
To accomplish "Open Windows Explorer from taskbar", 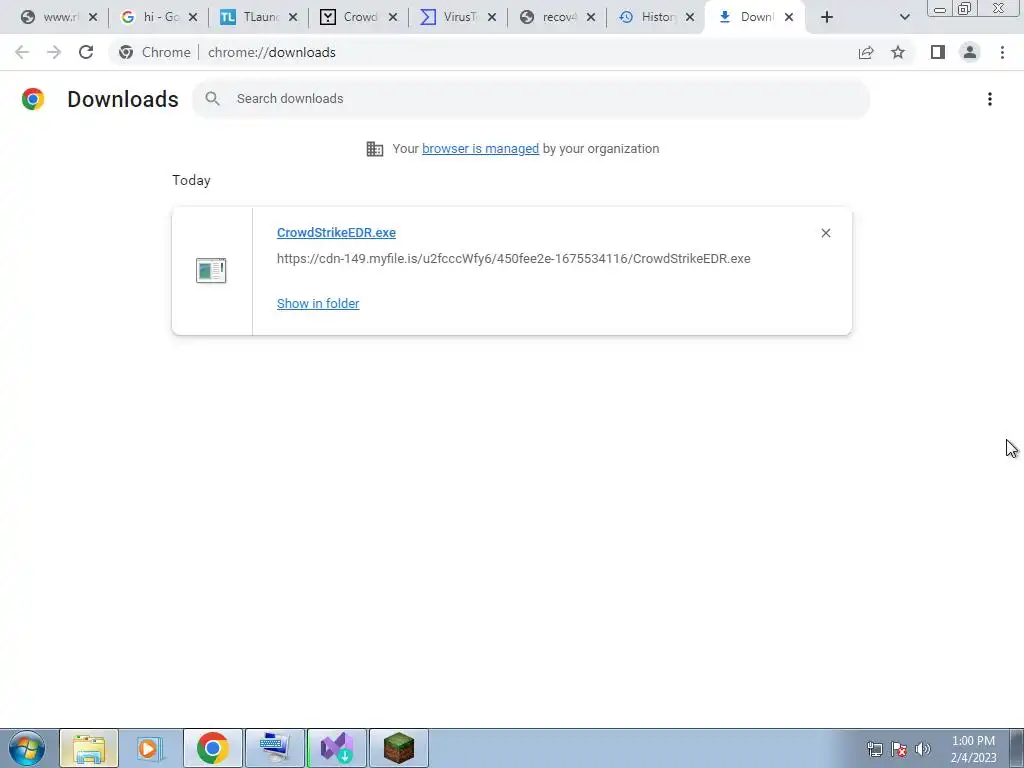I will pos(89,748).
